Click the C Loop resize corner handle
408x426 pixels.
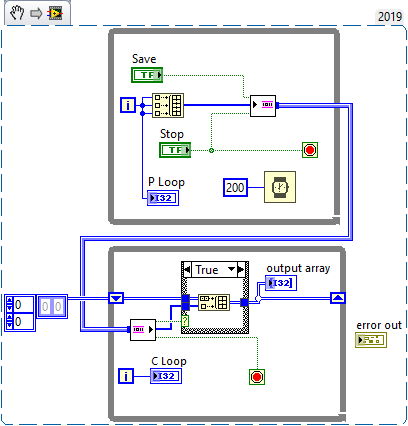point(342,417)
